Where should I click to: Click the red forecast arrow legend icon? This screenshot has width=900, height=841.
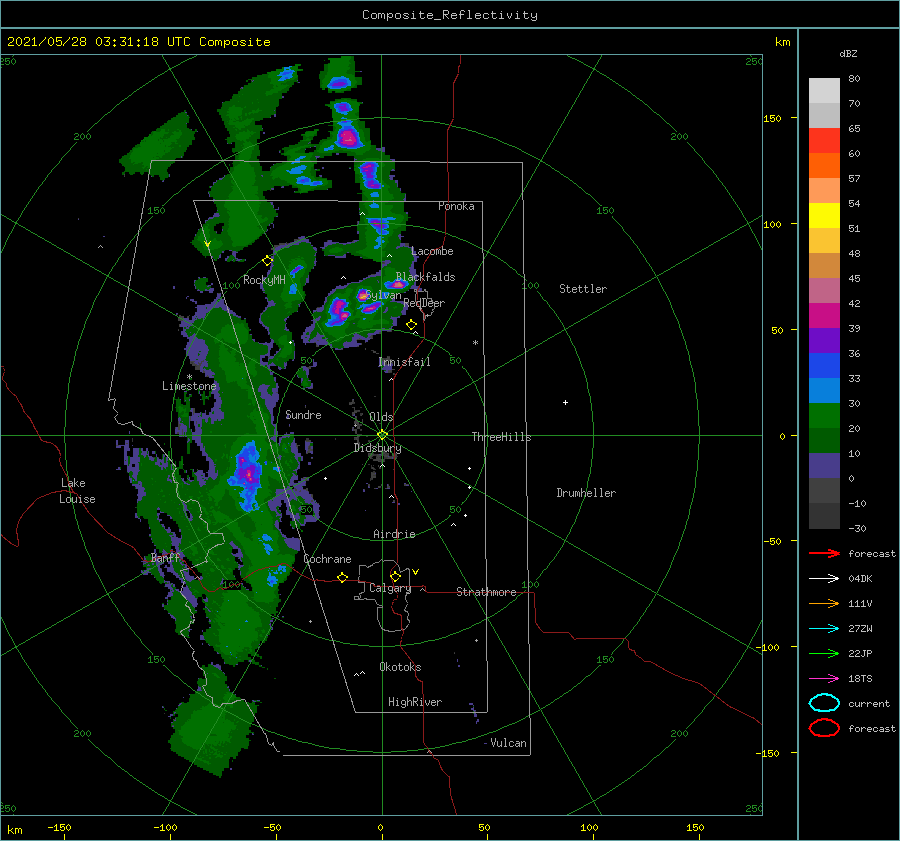(824, 553)
